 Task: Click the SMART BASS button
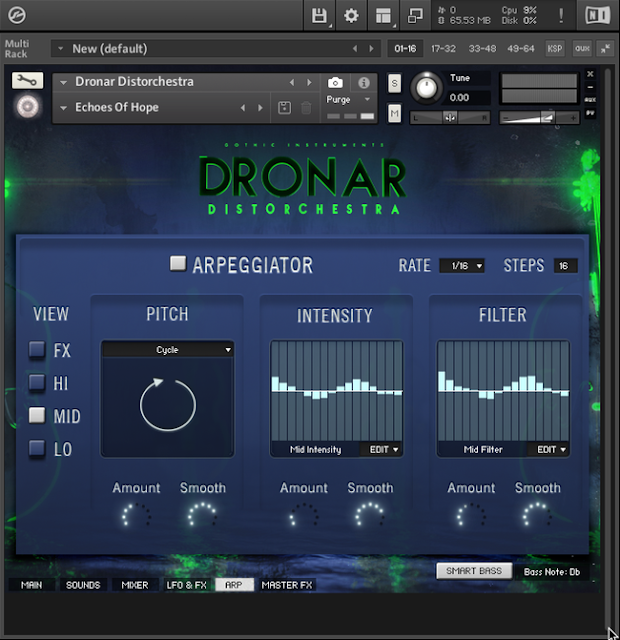point(474,571)
